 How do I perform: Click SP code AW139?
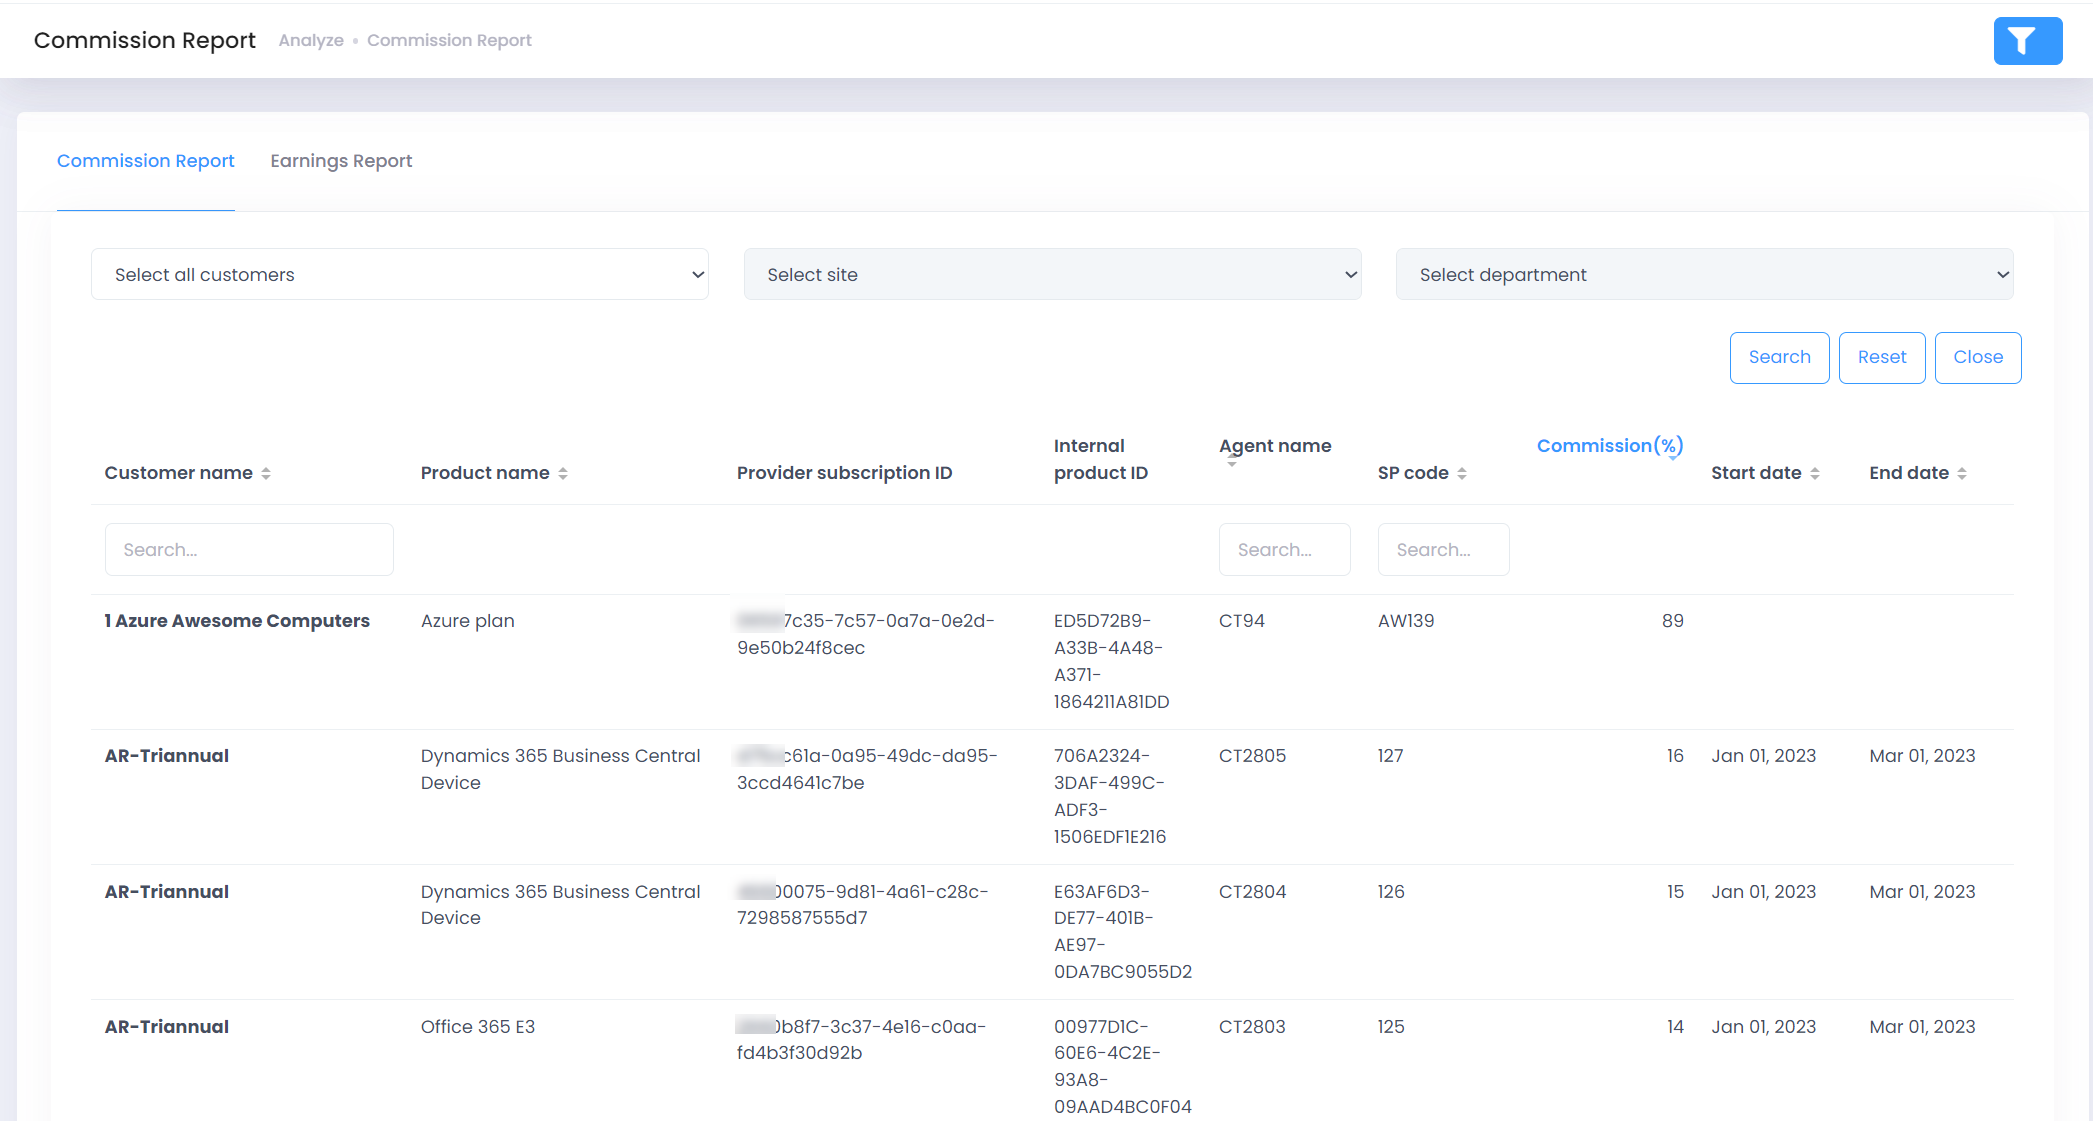point(1406,621)
